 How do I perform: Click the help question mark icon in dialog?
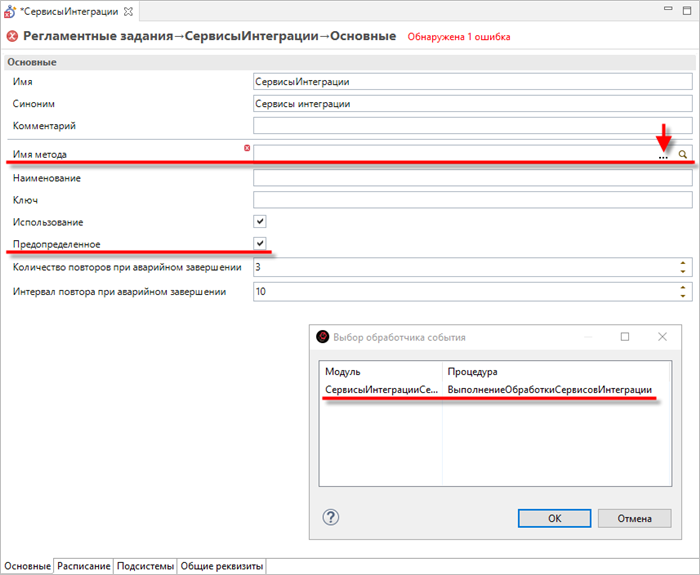coord(332,517)
